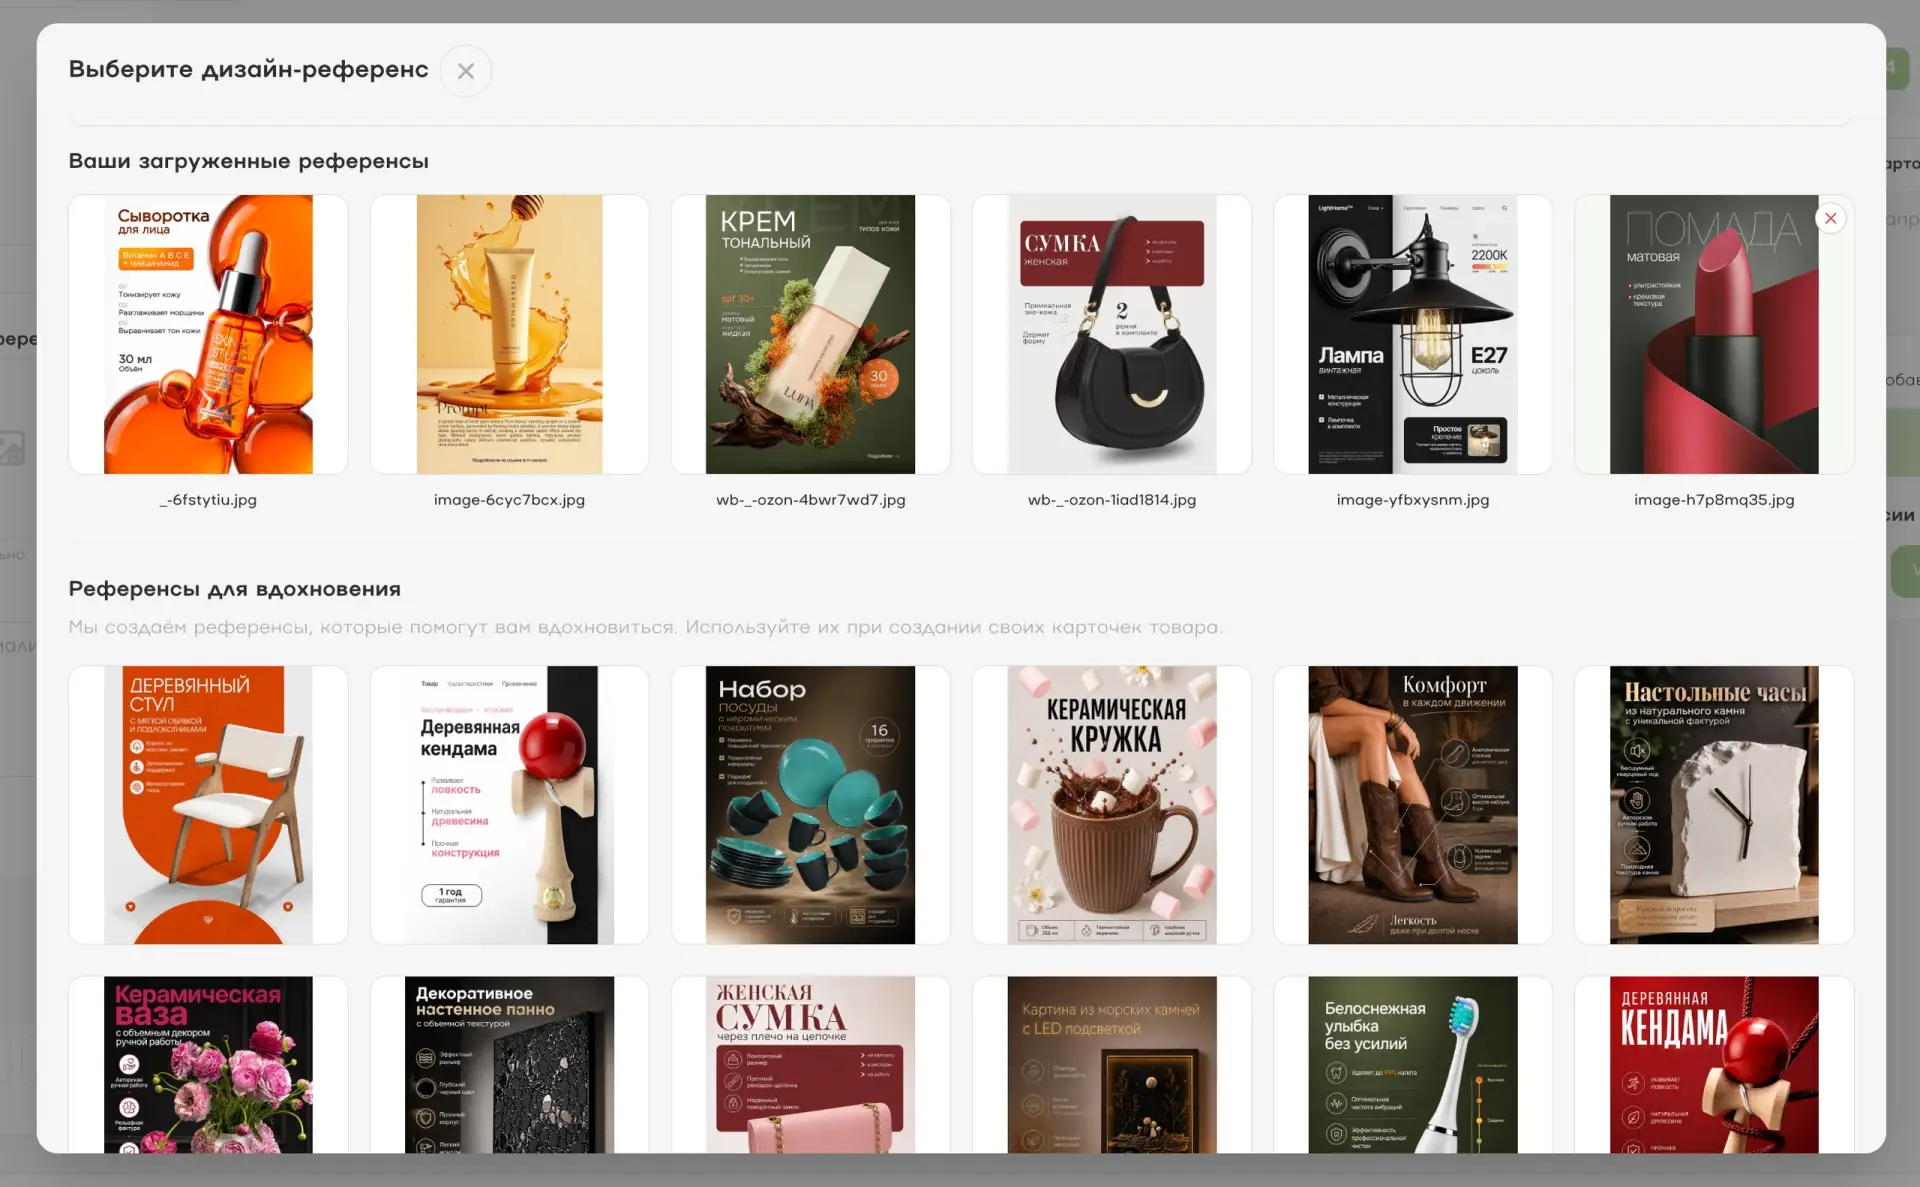1920x1187 pixels.
Task: Pick the Сумка женская black bag reference
Action: coord(1111,334)
